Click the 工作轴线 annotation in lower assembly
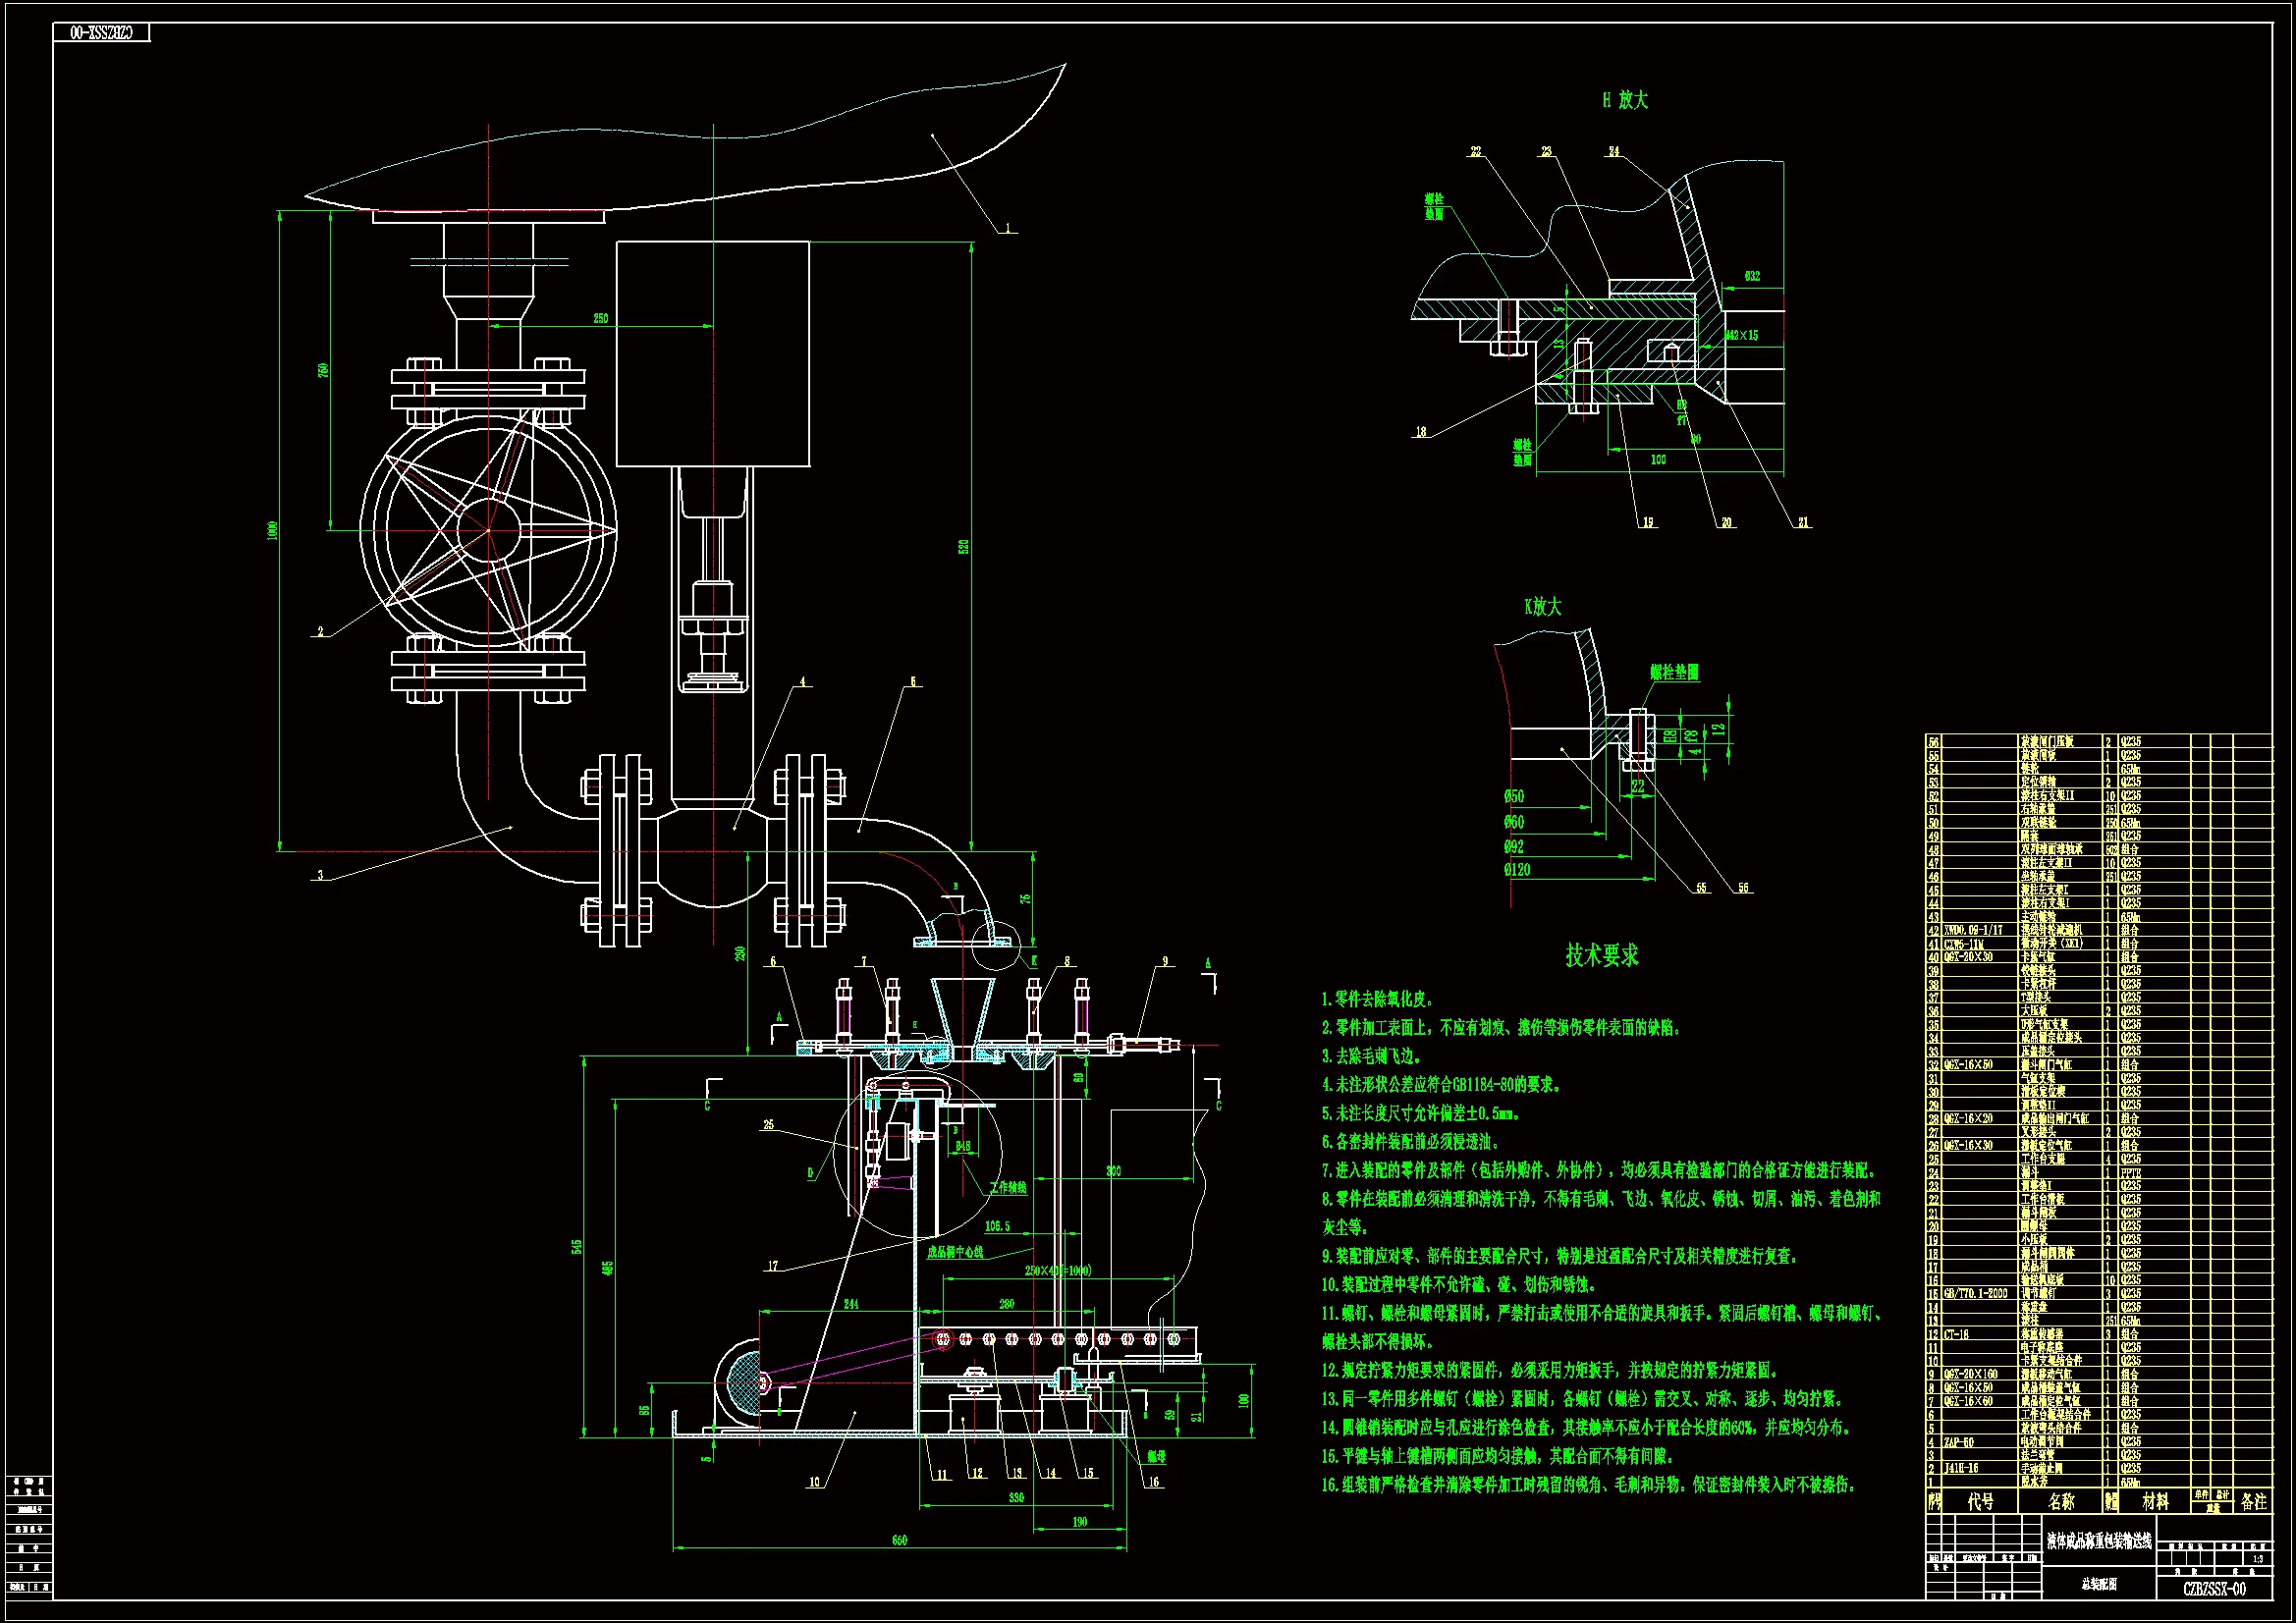 click(1008, 1188)
